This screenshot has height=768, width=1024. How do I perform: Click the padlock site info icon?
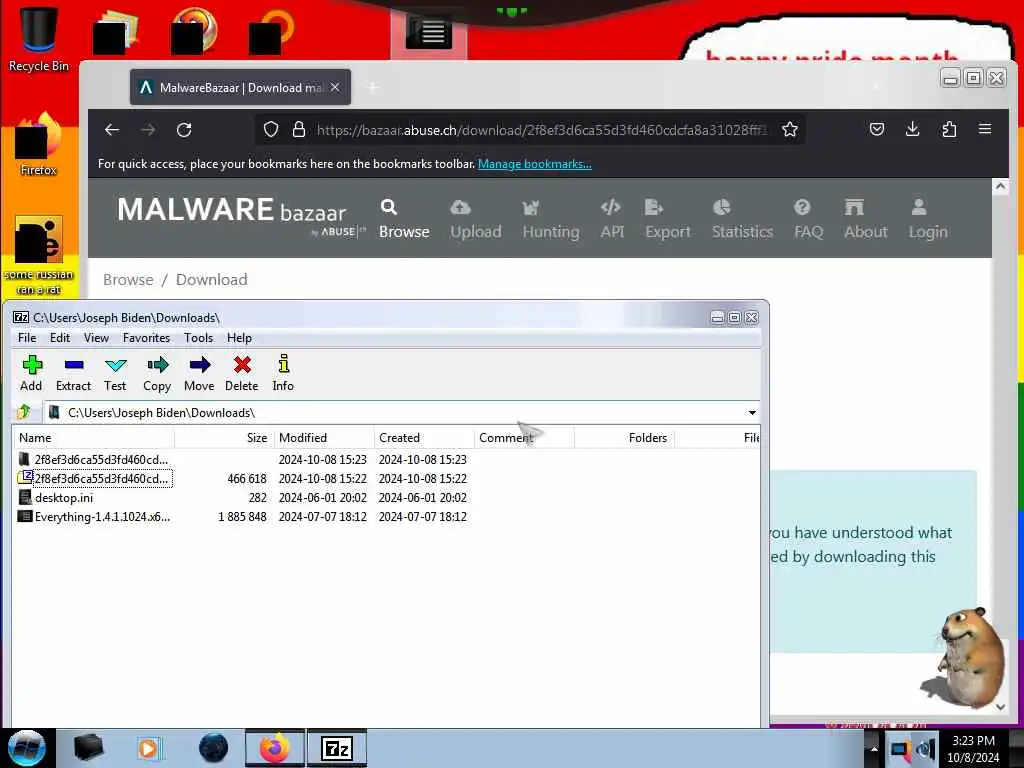(299, 129)
